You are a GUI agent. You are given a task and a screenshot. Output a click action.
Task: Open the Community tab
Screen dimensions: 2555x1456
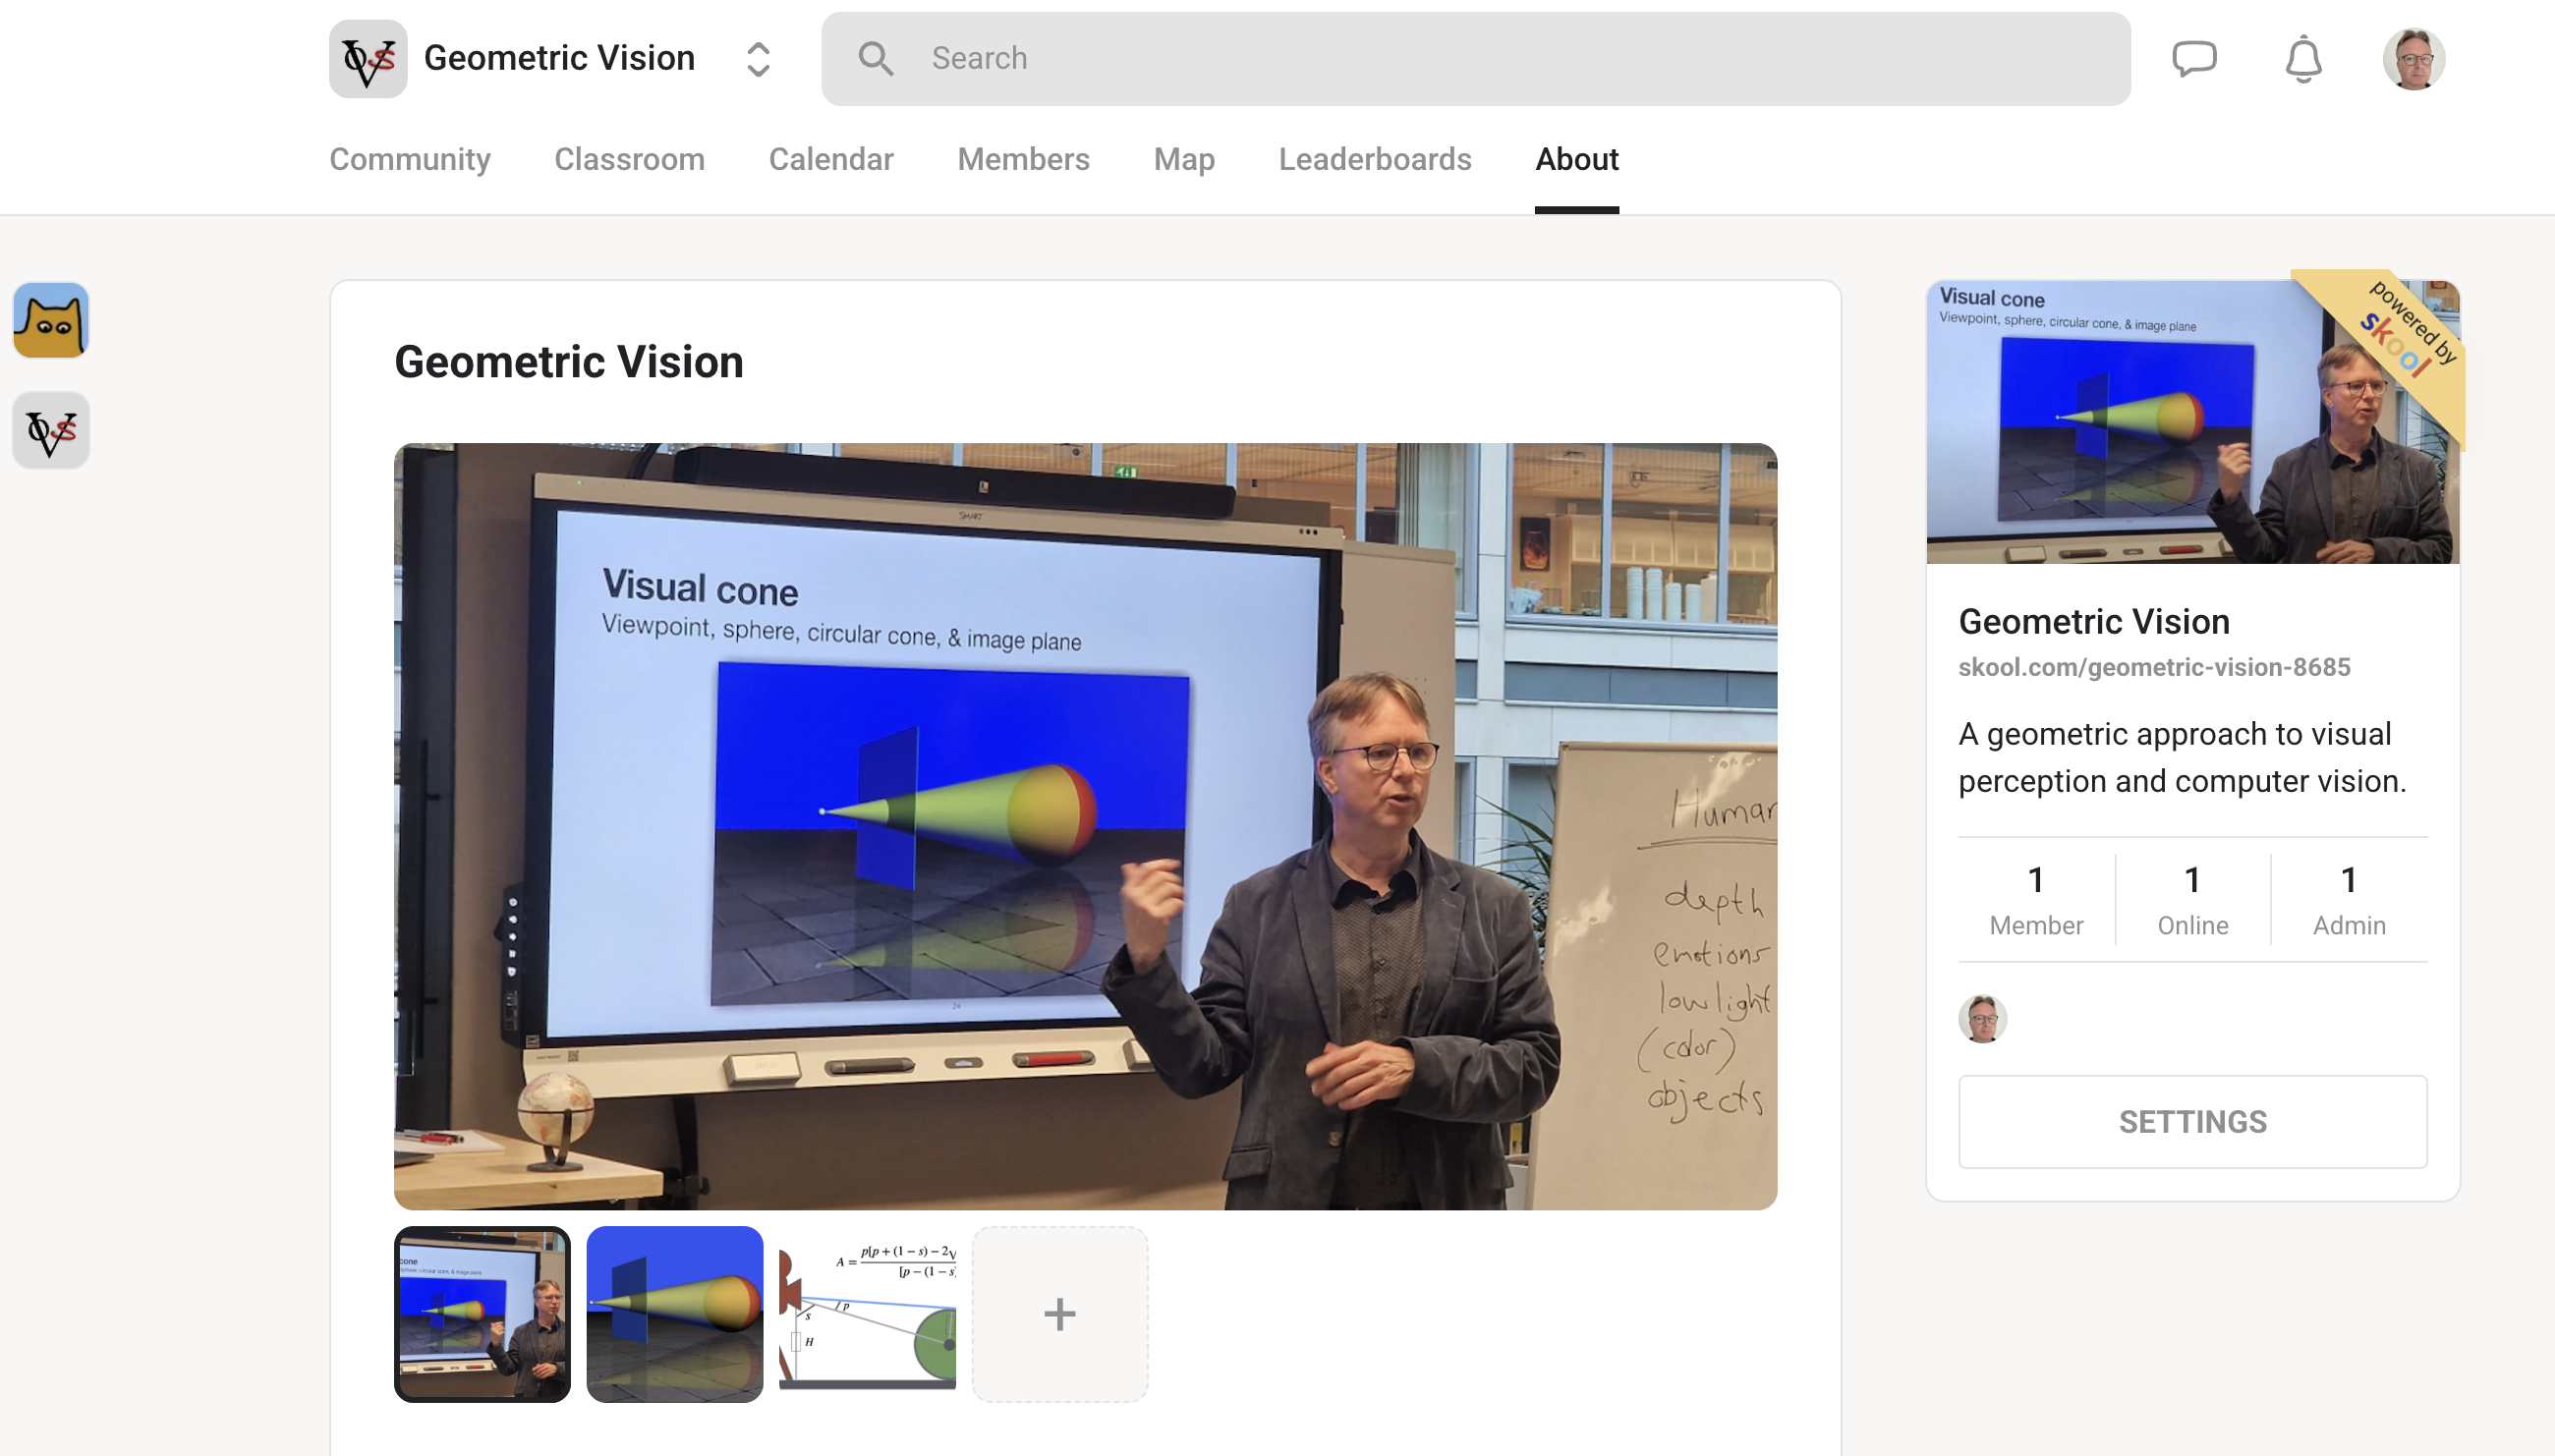[410, 159]
